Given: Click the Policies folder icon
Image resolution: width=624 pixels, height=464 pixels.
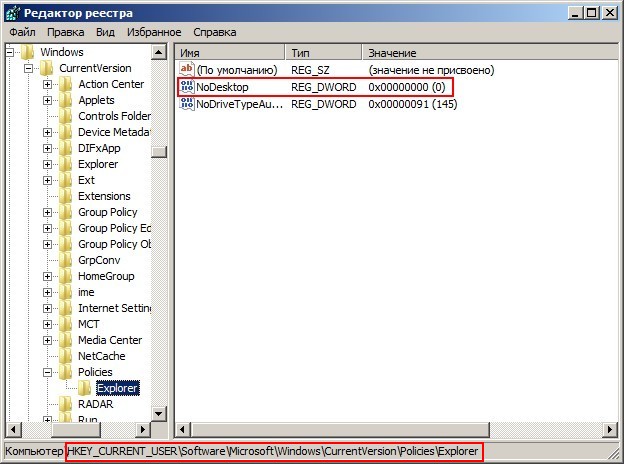Looking at the screenshot, I should tap(67, 372).
